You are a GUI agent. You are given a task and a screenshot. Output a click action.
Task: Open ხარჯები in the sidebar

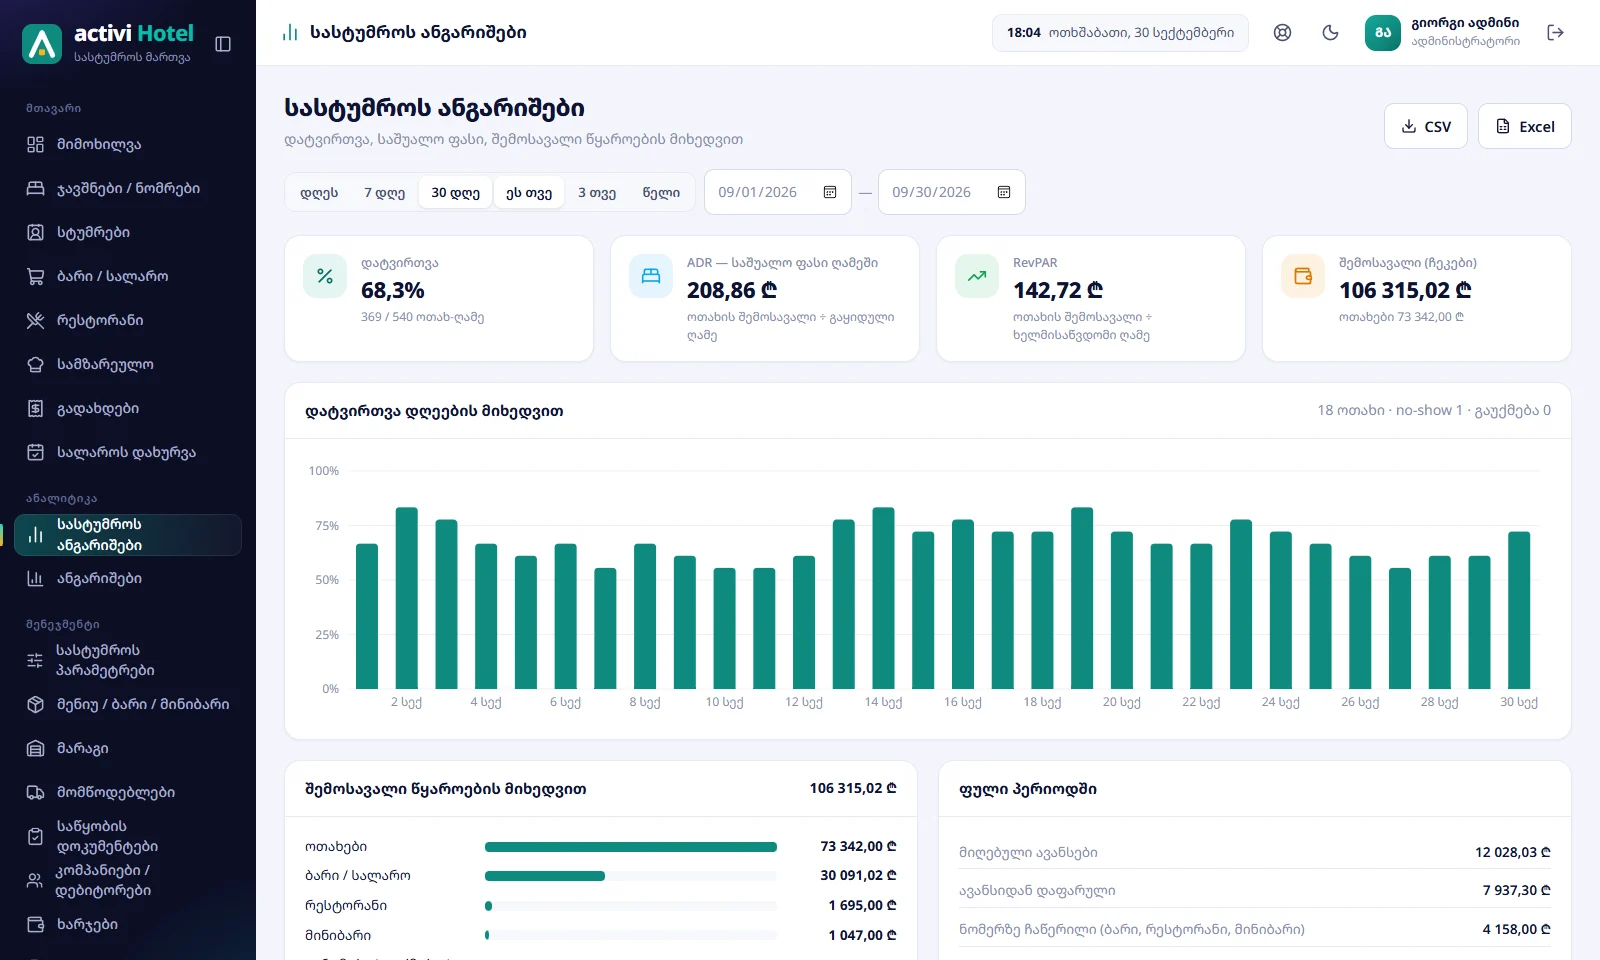pyautogui.click(x=128, y=924)
